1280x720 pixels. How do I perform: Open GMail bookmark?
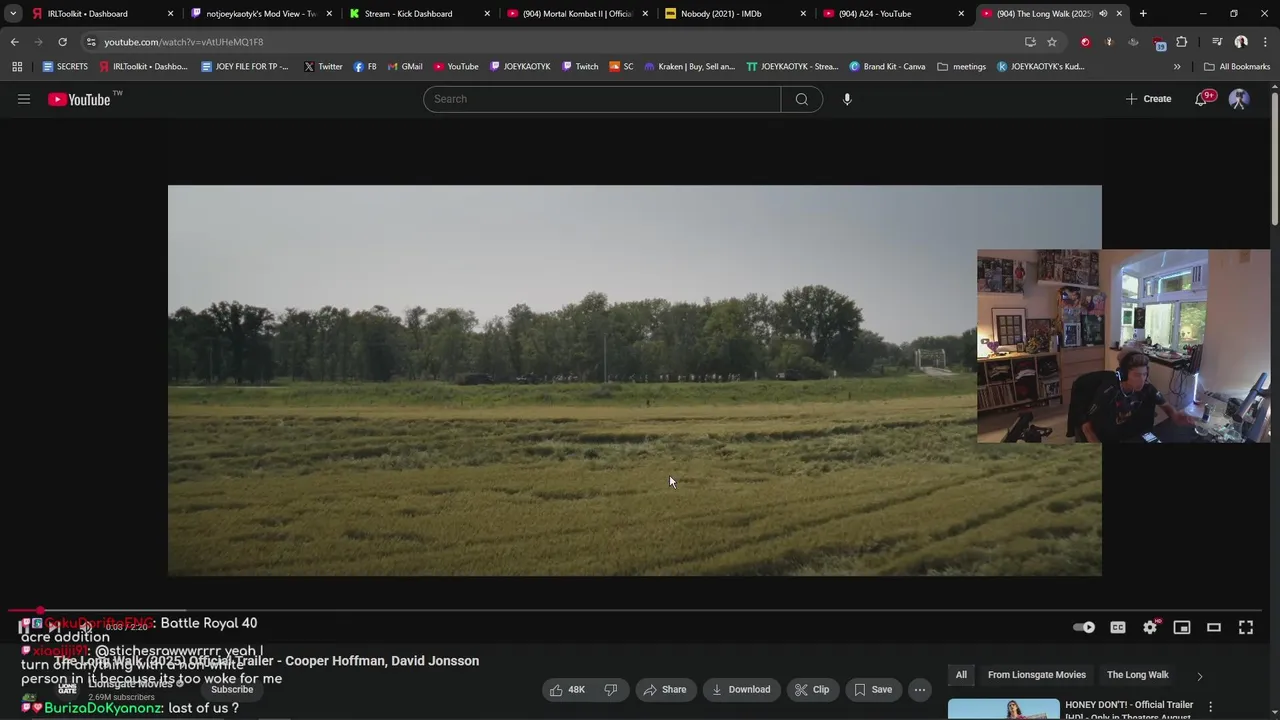coord(404,67)
